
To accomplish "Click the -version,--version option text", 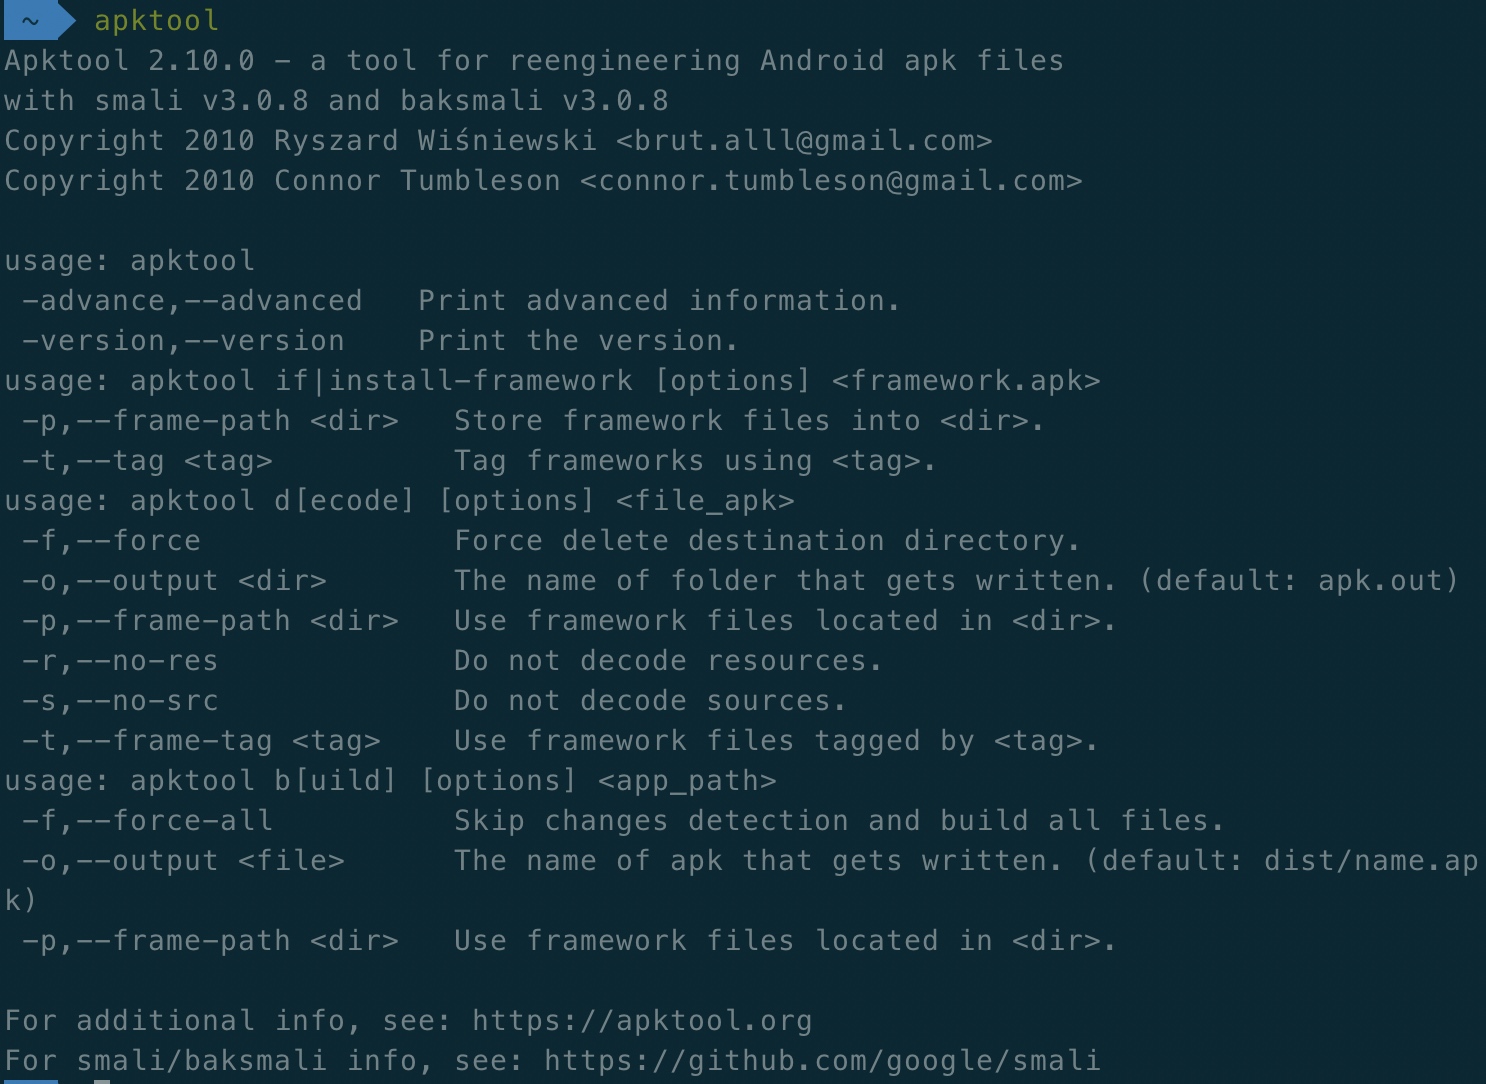I will click(x=183, y=341).
